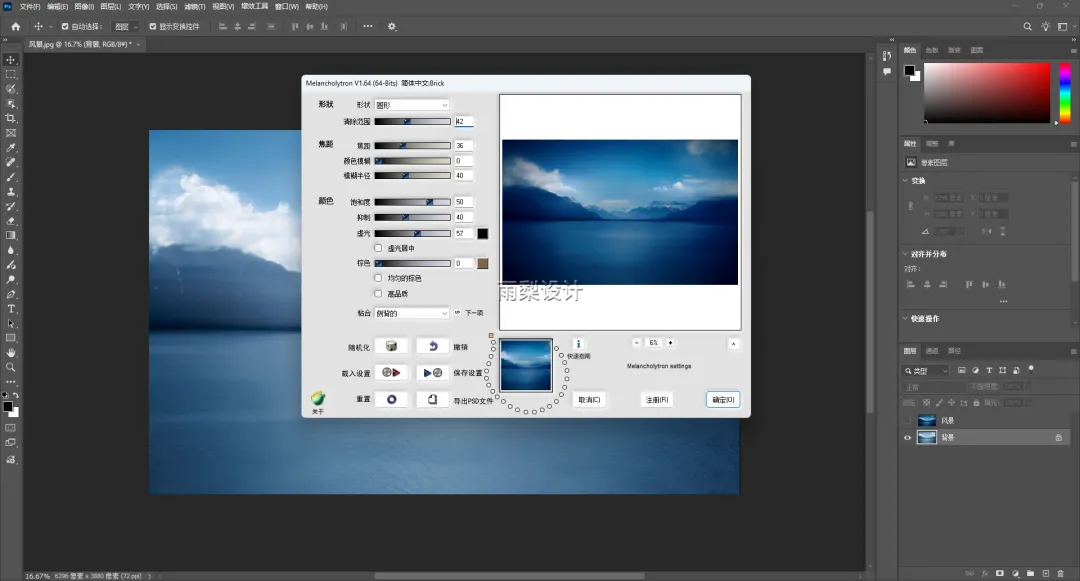Screen dimensions: 1080x581
Task: Open the 滤镜(T) menu
Action: coord(194,7)
